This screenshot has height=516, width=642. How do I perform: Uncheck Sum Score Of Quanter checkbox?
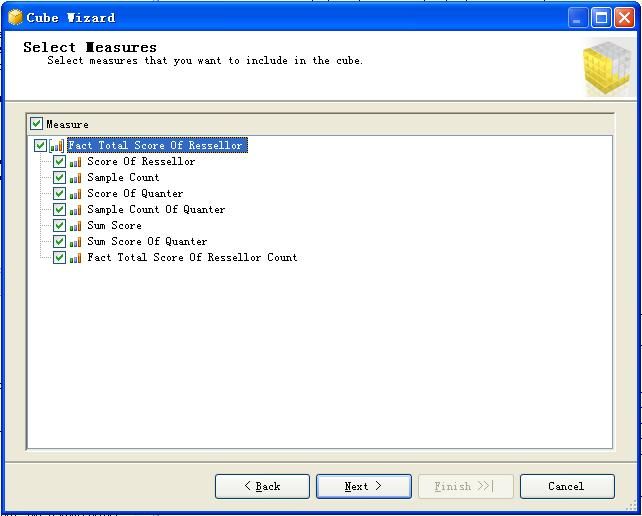pyautogui.click(x=59, y=241)
